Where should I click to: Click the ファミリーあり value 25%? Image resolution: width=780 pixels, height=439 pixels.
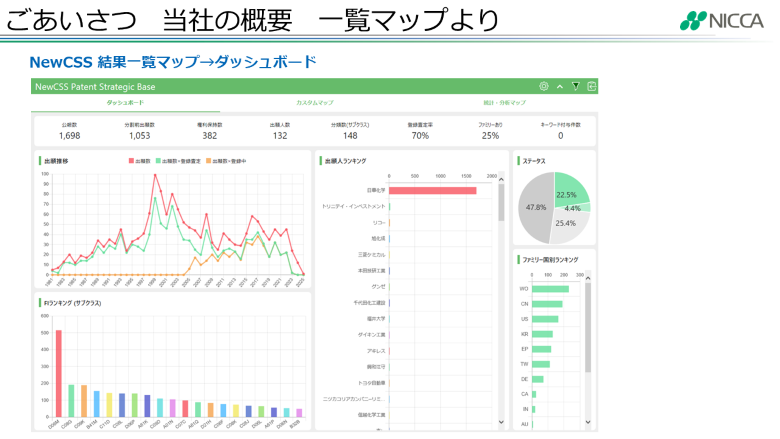point(490,136)
